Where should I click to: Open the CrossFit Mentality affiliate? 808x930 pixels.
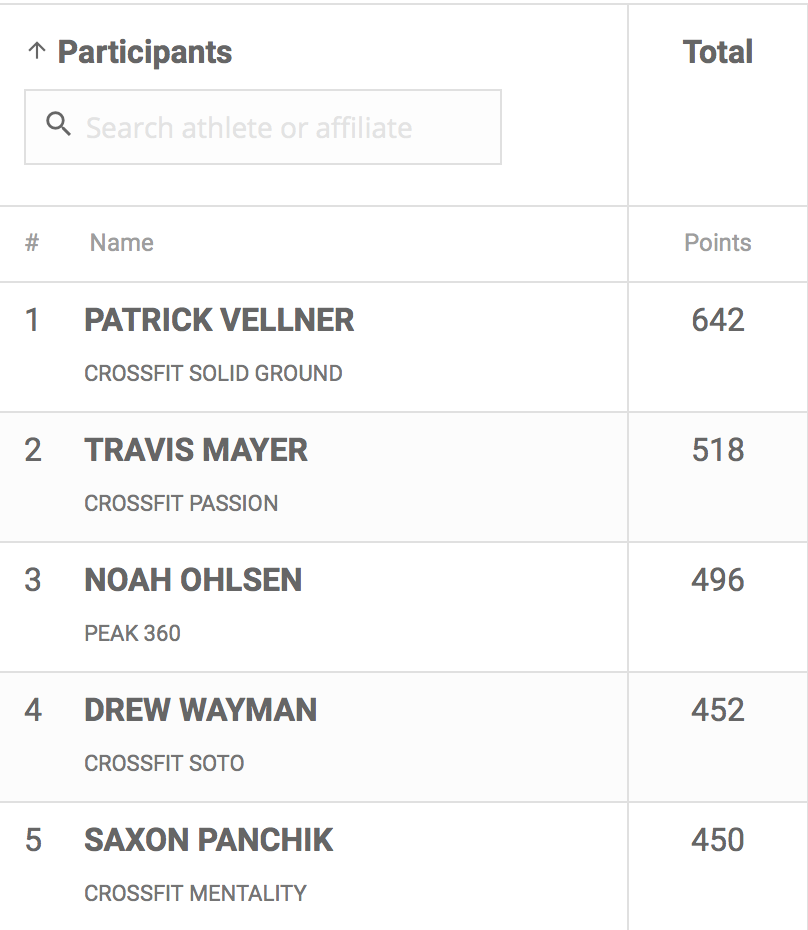pyautogui.click(x=195, y=894)
